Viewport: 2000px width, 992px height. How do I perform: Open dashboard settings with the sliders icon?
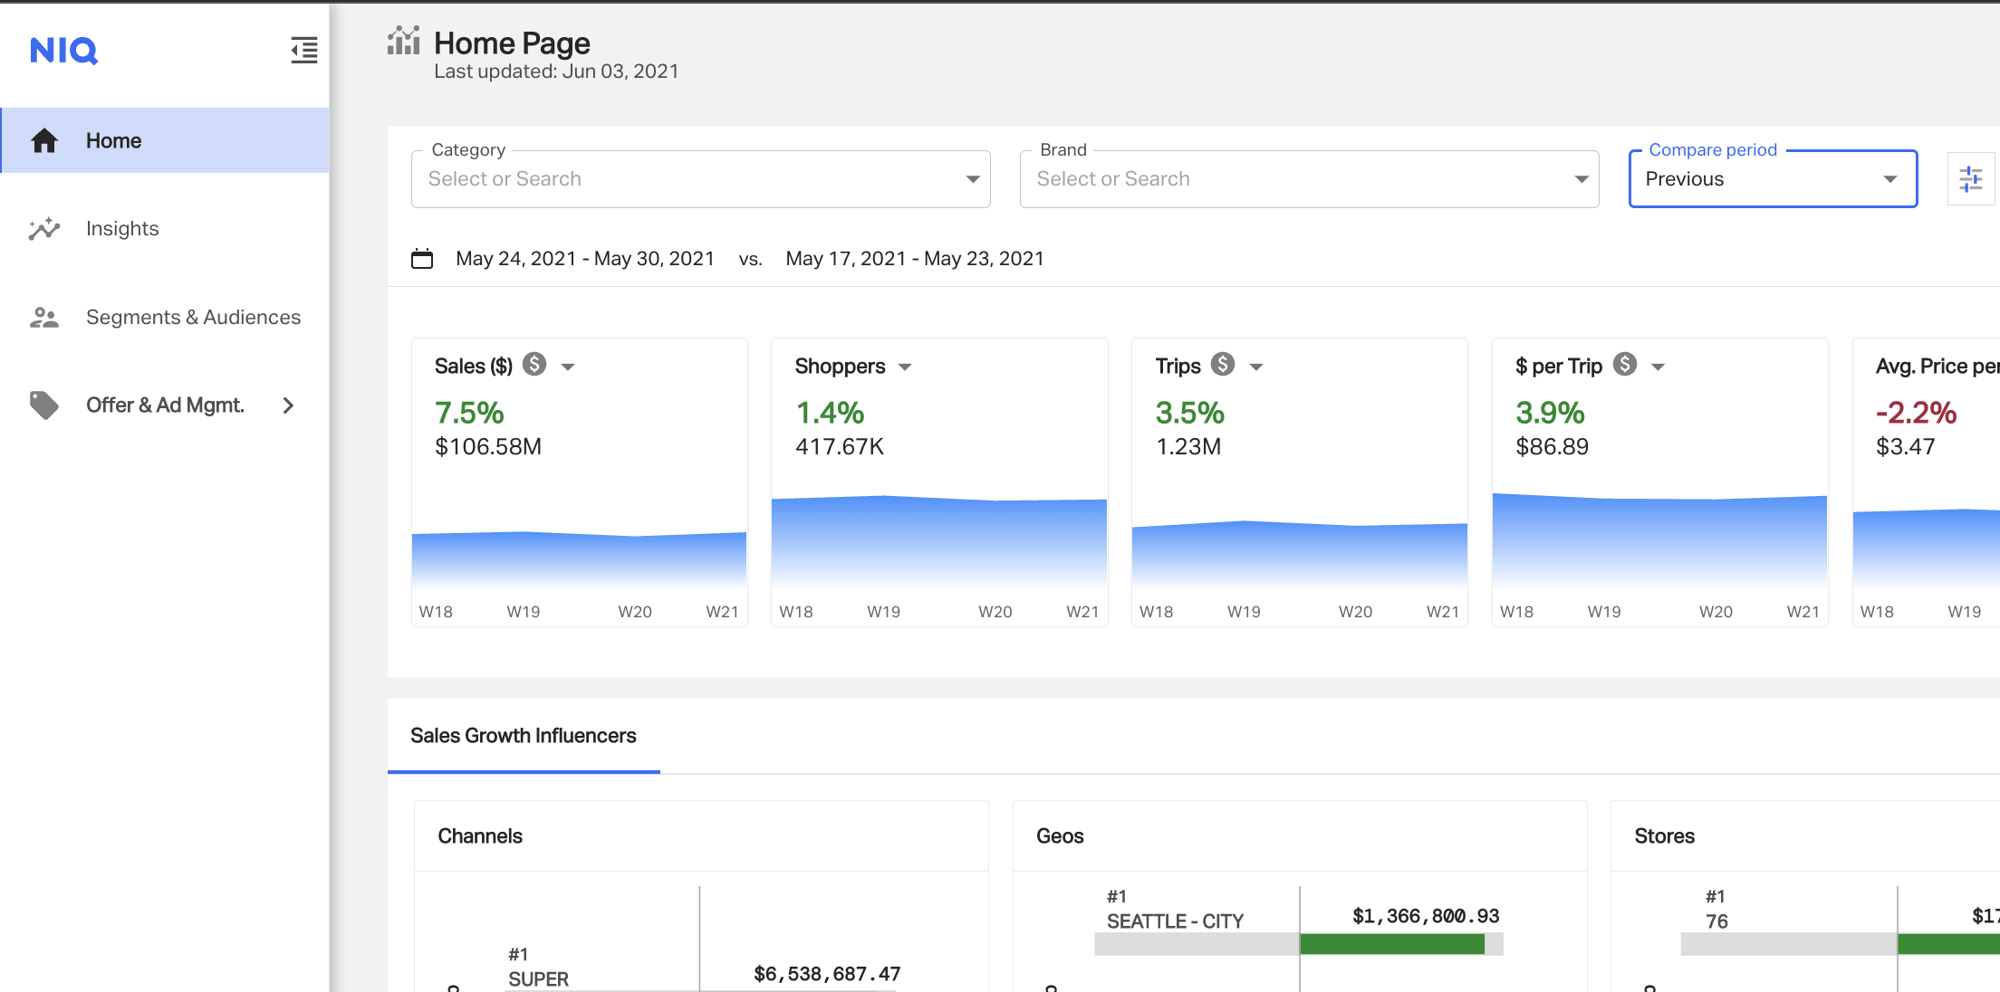[x=1971, y=178]
